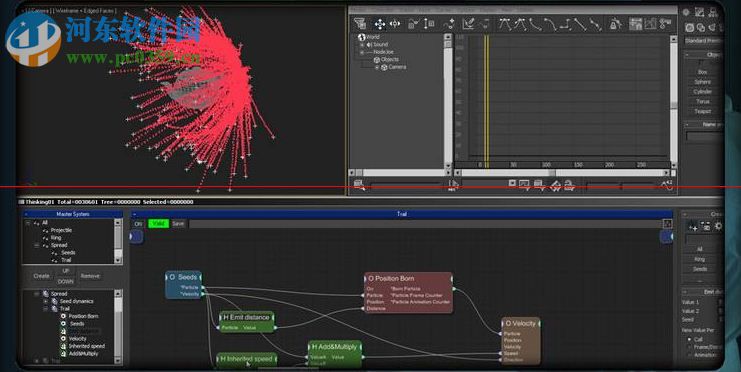This screenshot has height=372, width=741.
Task: Collapse the Spread group in Master System tree
Action: 36,245
